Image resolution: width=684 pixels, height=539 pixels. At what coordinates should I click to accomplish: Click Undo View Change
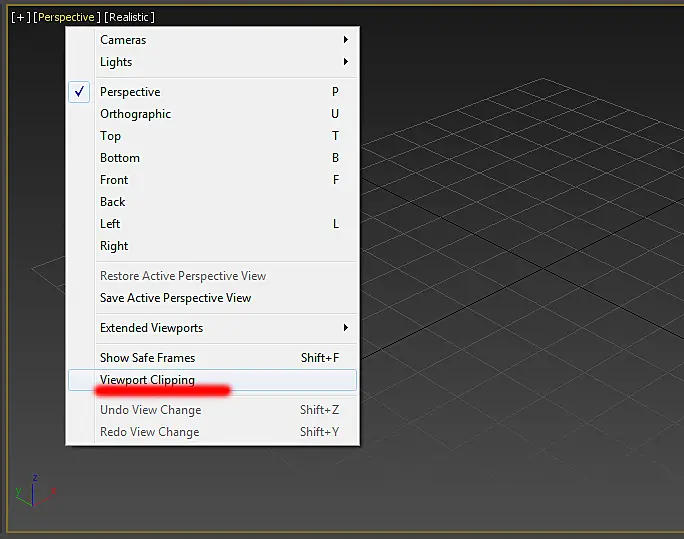tap(212, 409)
